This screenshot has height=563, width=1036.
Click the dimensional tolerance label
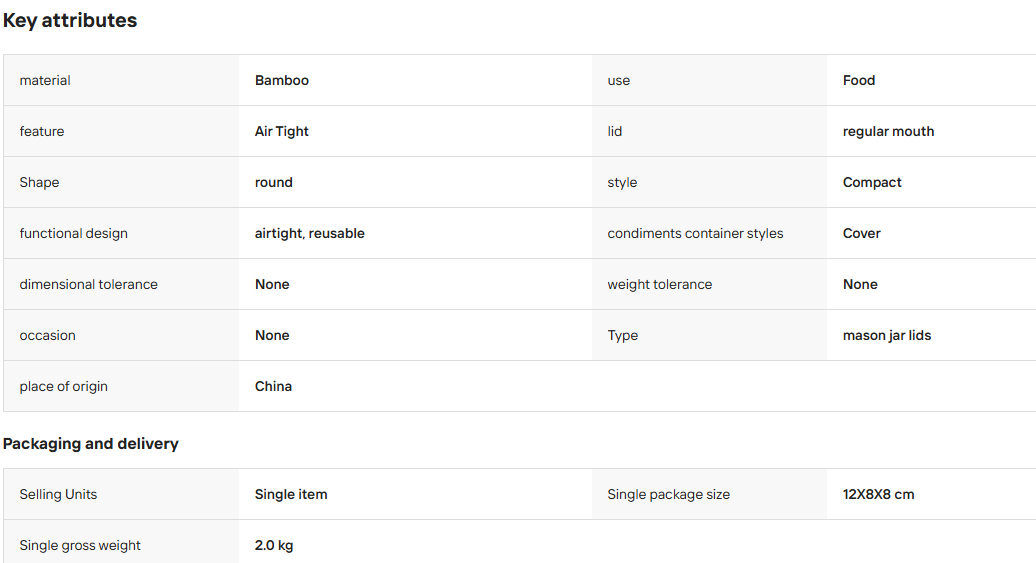click(89, 284)
